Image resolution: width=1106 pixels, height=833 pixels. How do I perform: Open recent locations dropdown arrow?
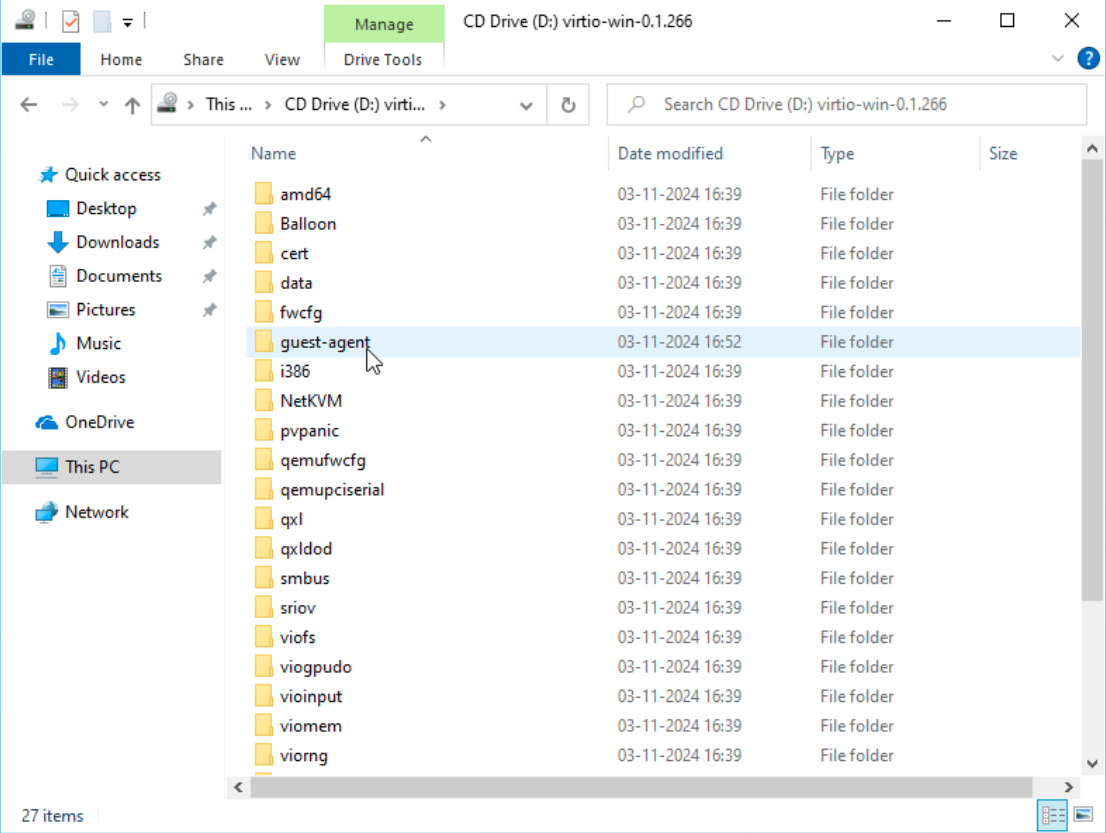tap(101, 105)
